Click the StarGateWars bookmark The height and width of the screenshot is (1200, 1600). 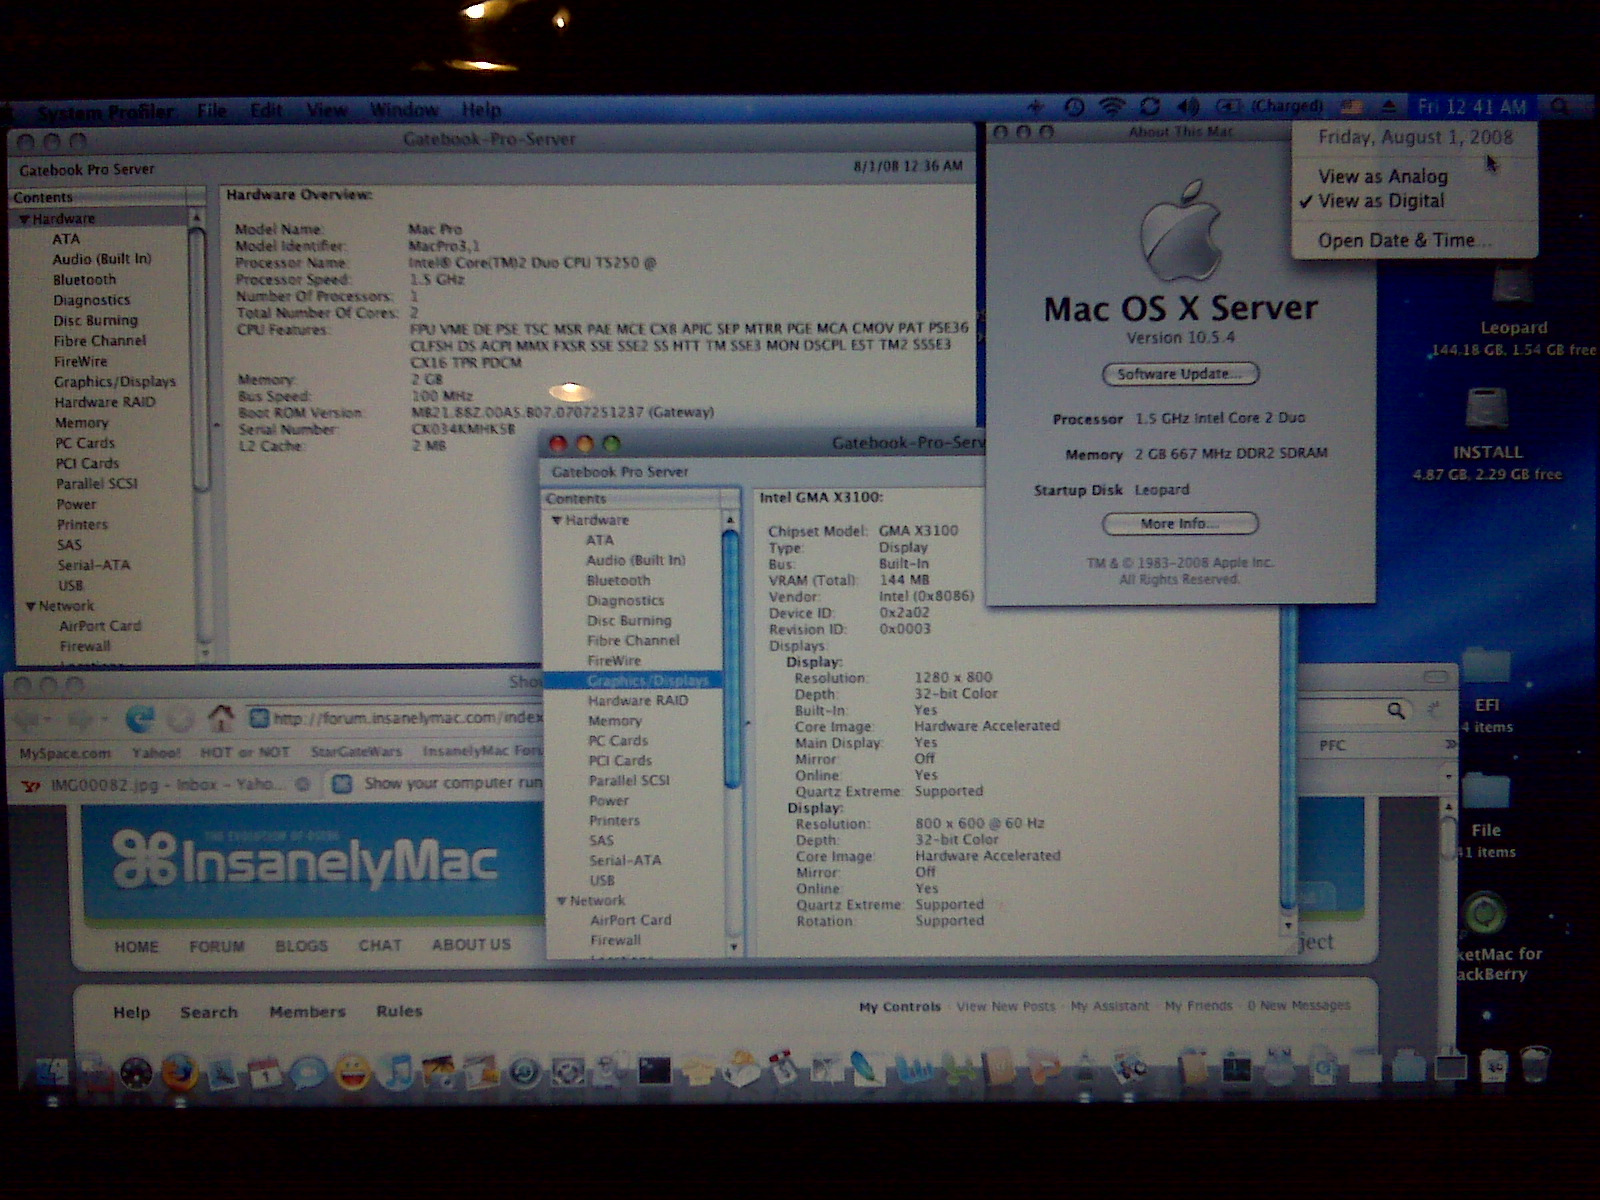coord(356,751)
